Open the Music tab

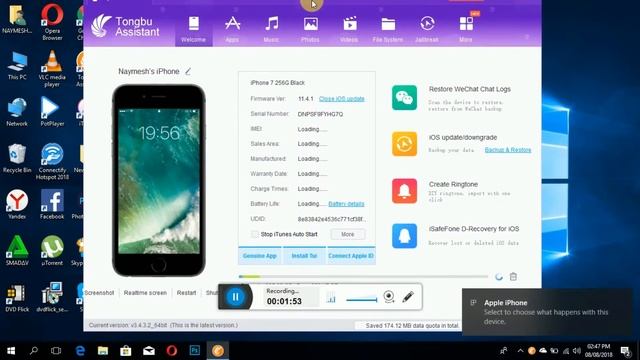pyautogui.click(x=271, y=29)
